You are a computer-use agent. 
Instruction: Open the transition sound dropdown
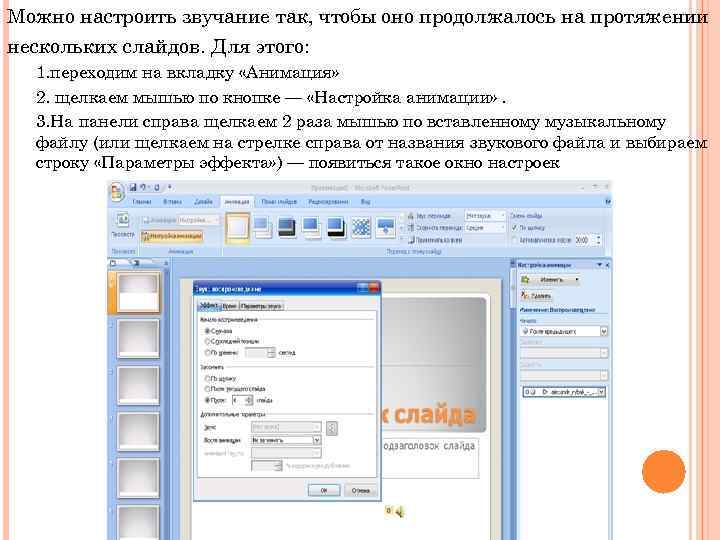485,215
